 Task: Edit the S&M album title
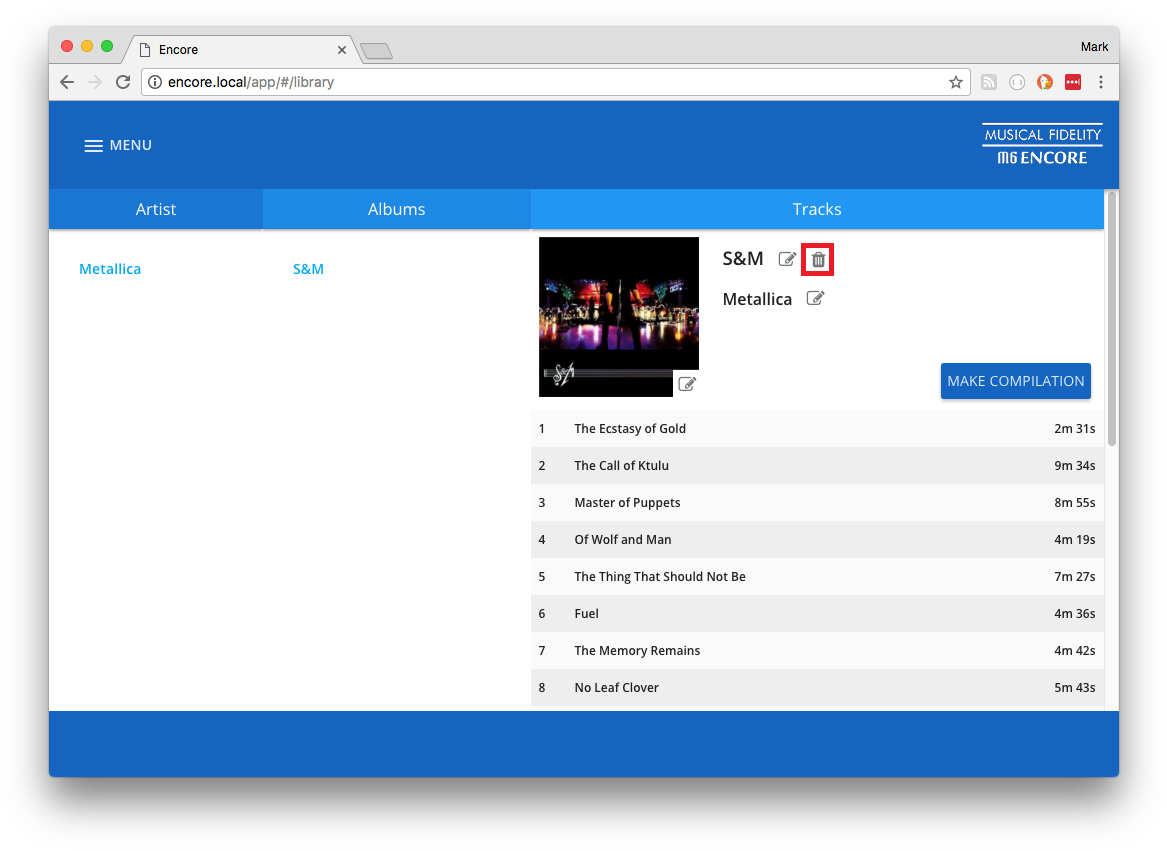(x=787, y=259)
